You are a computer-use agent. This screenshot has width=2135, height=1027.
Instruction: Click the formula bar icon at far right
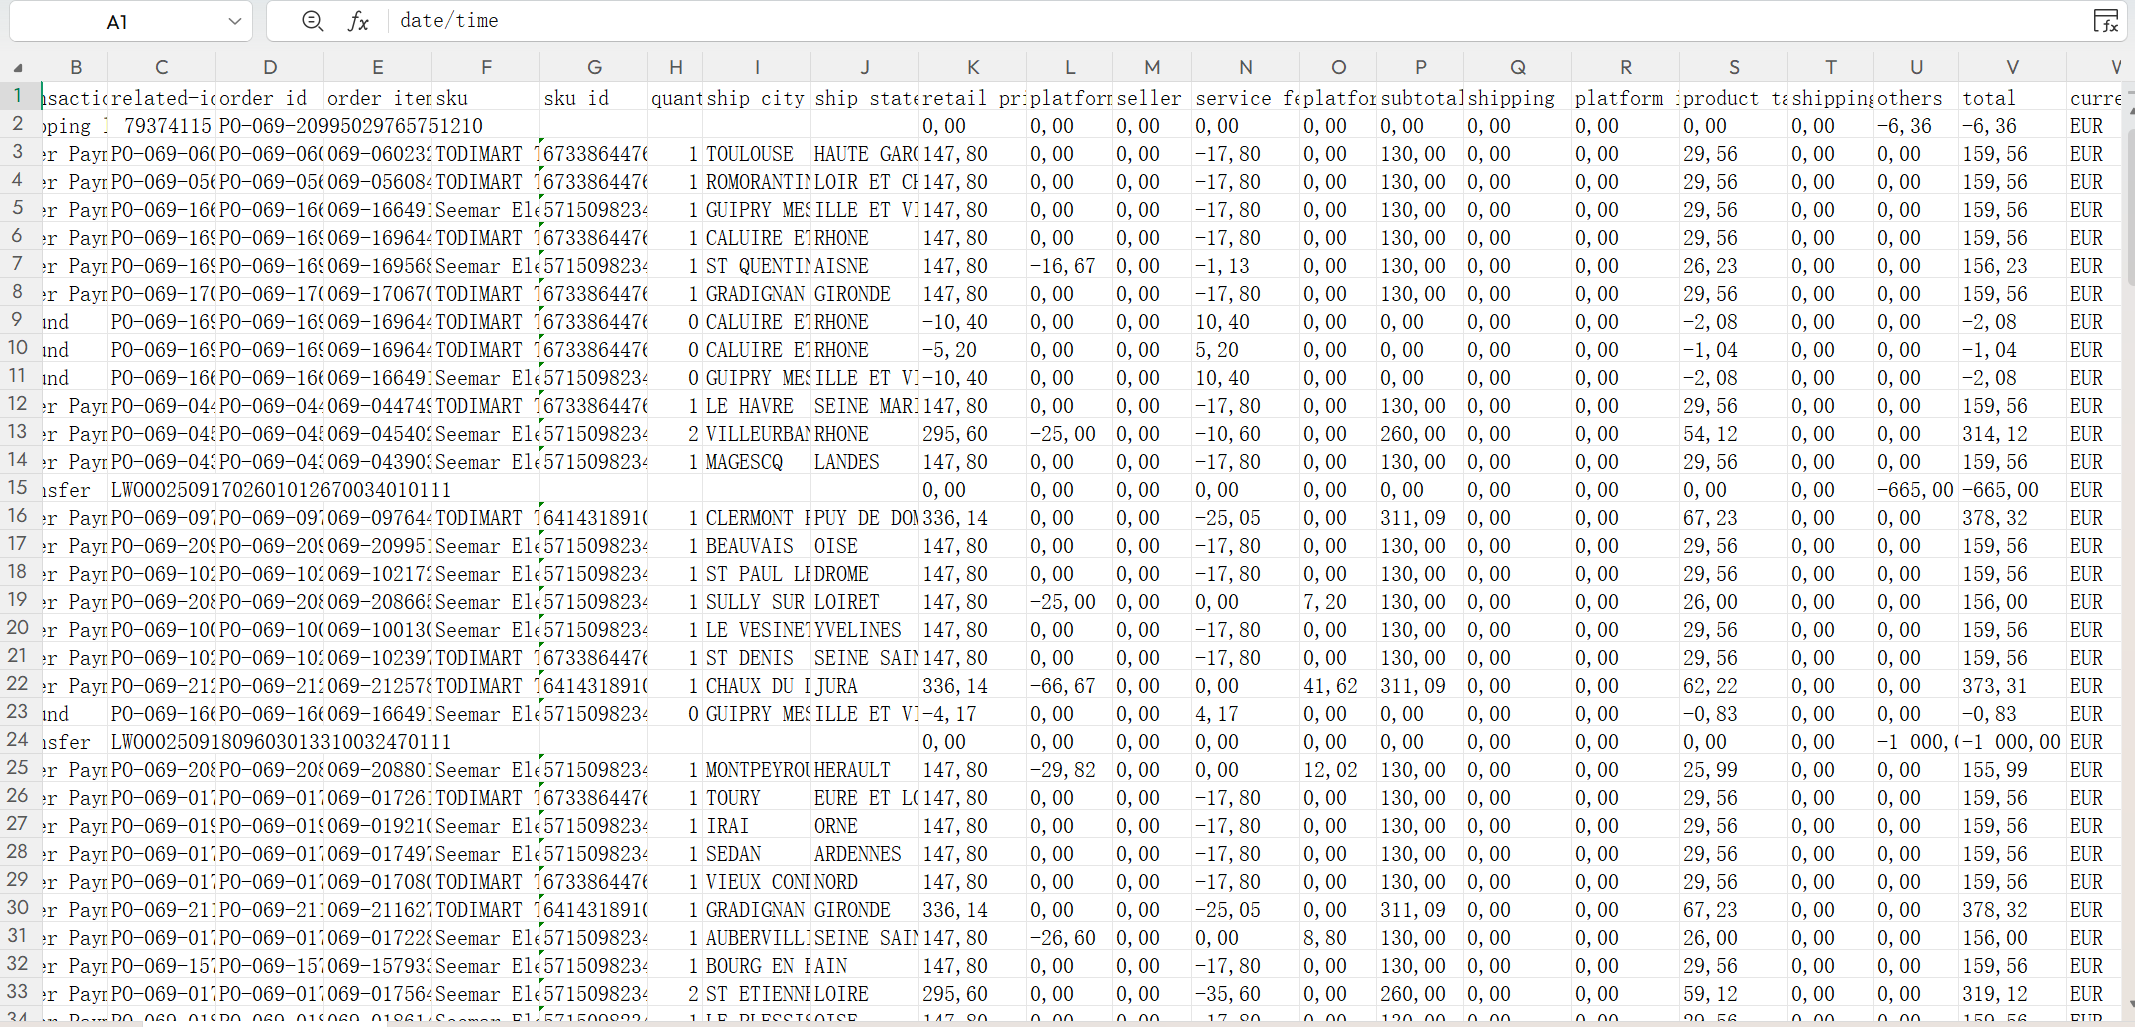[x=2105, y=21]
